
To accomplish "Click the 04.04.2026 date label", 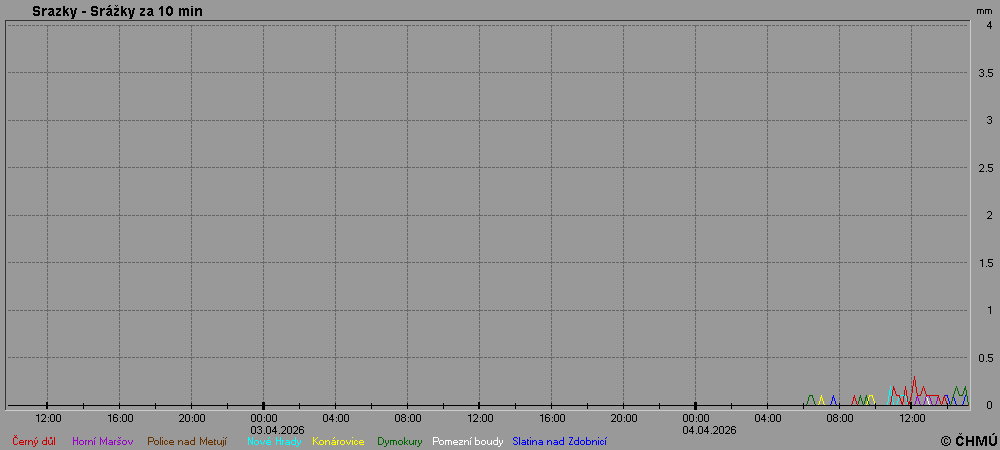I will [x=709, y=430].
